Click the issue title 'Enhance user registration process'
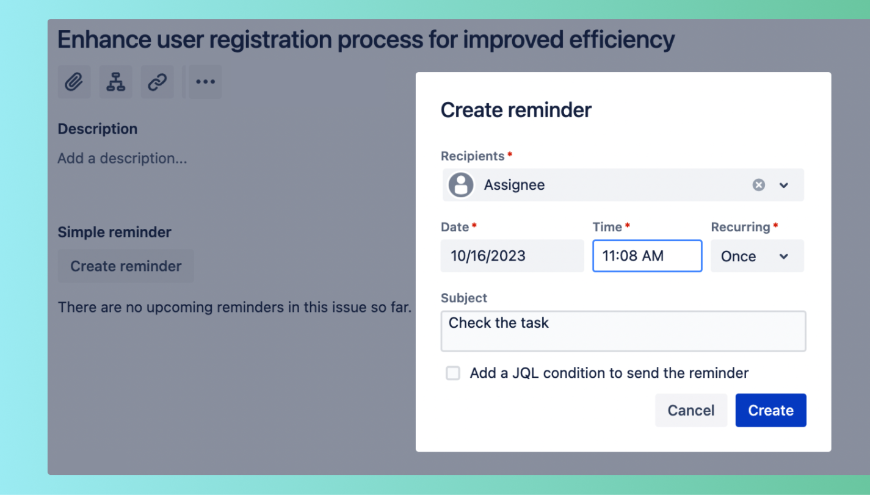The height and width of the screenshot is (495, 870). pos(366,40)
